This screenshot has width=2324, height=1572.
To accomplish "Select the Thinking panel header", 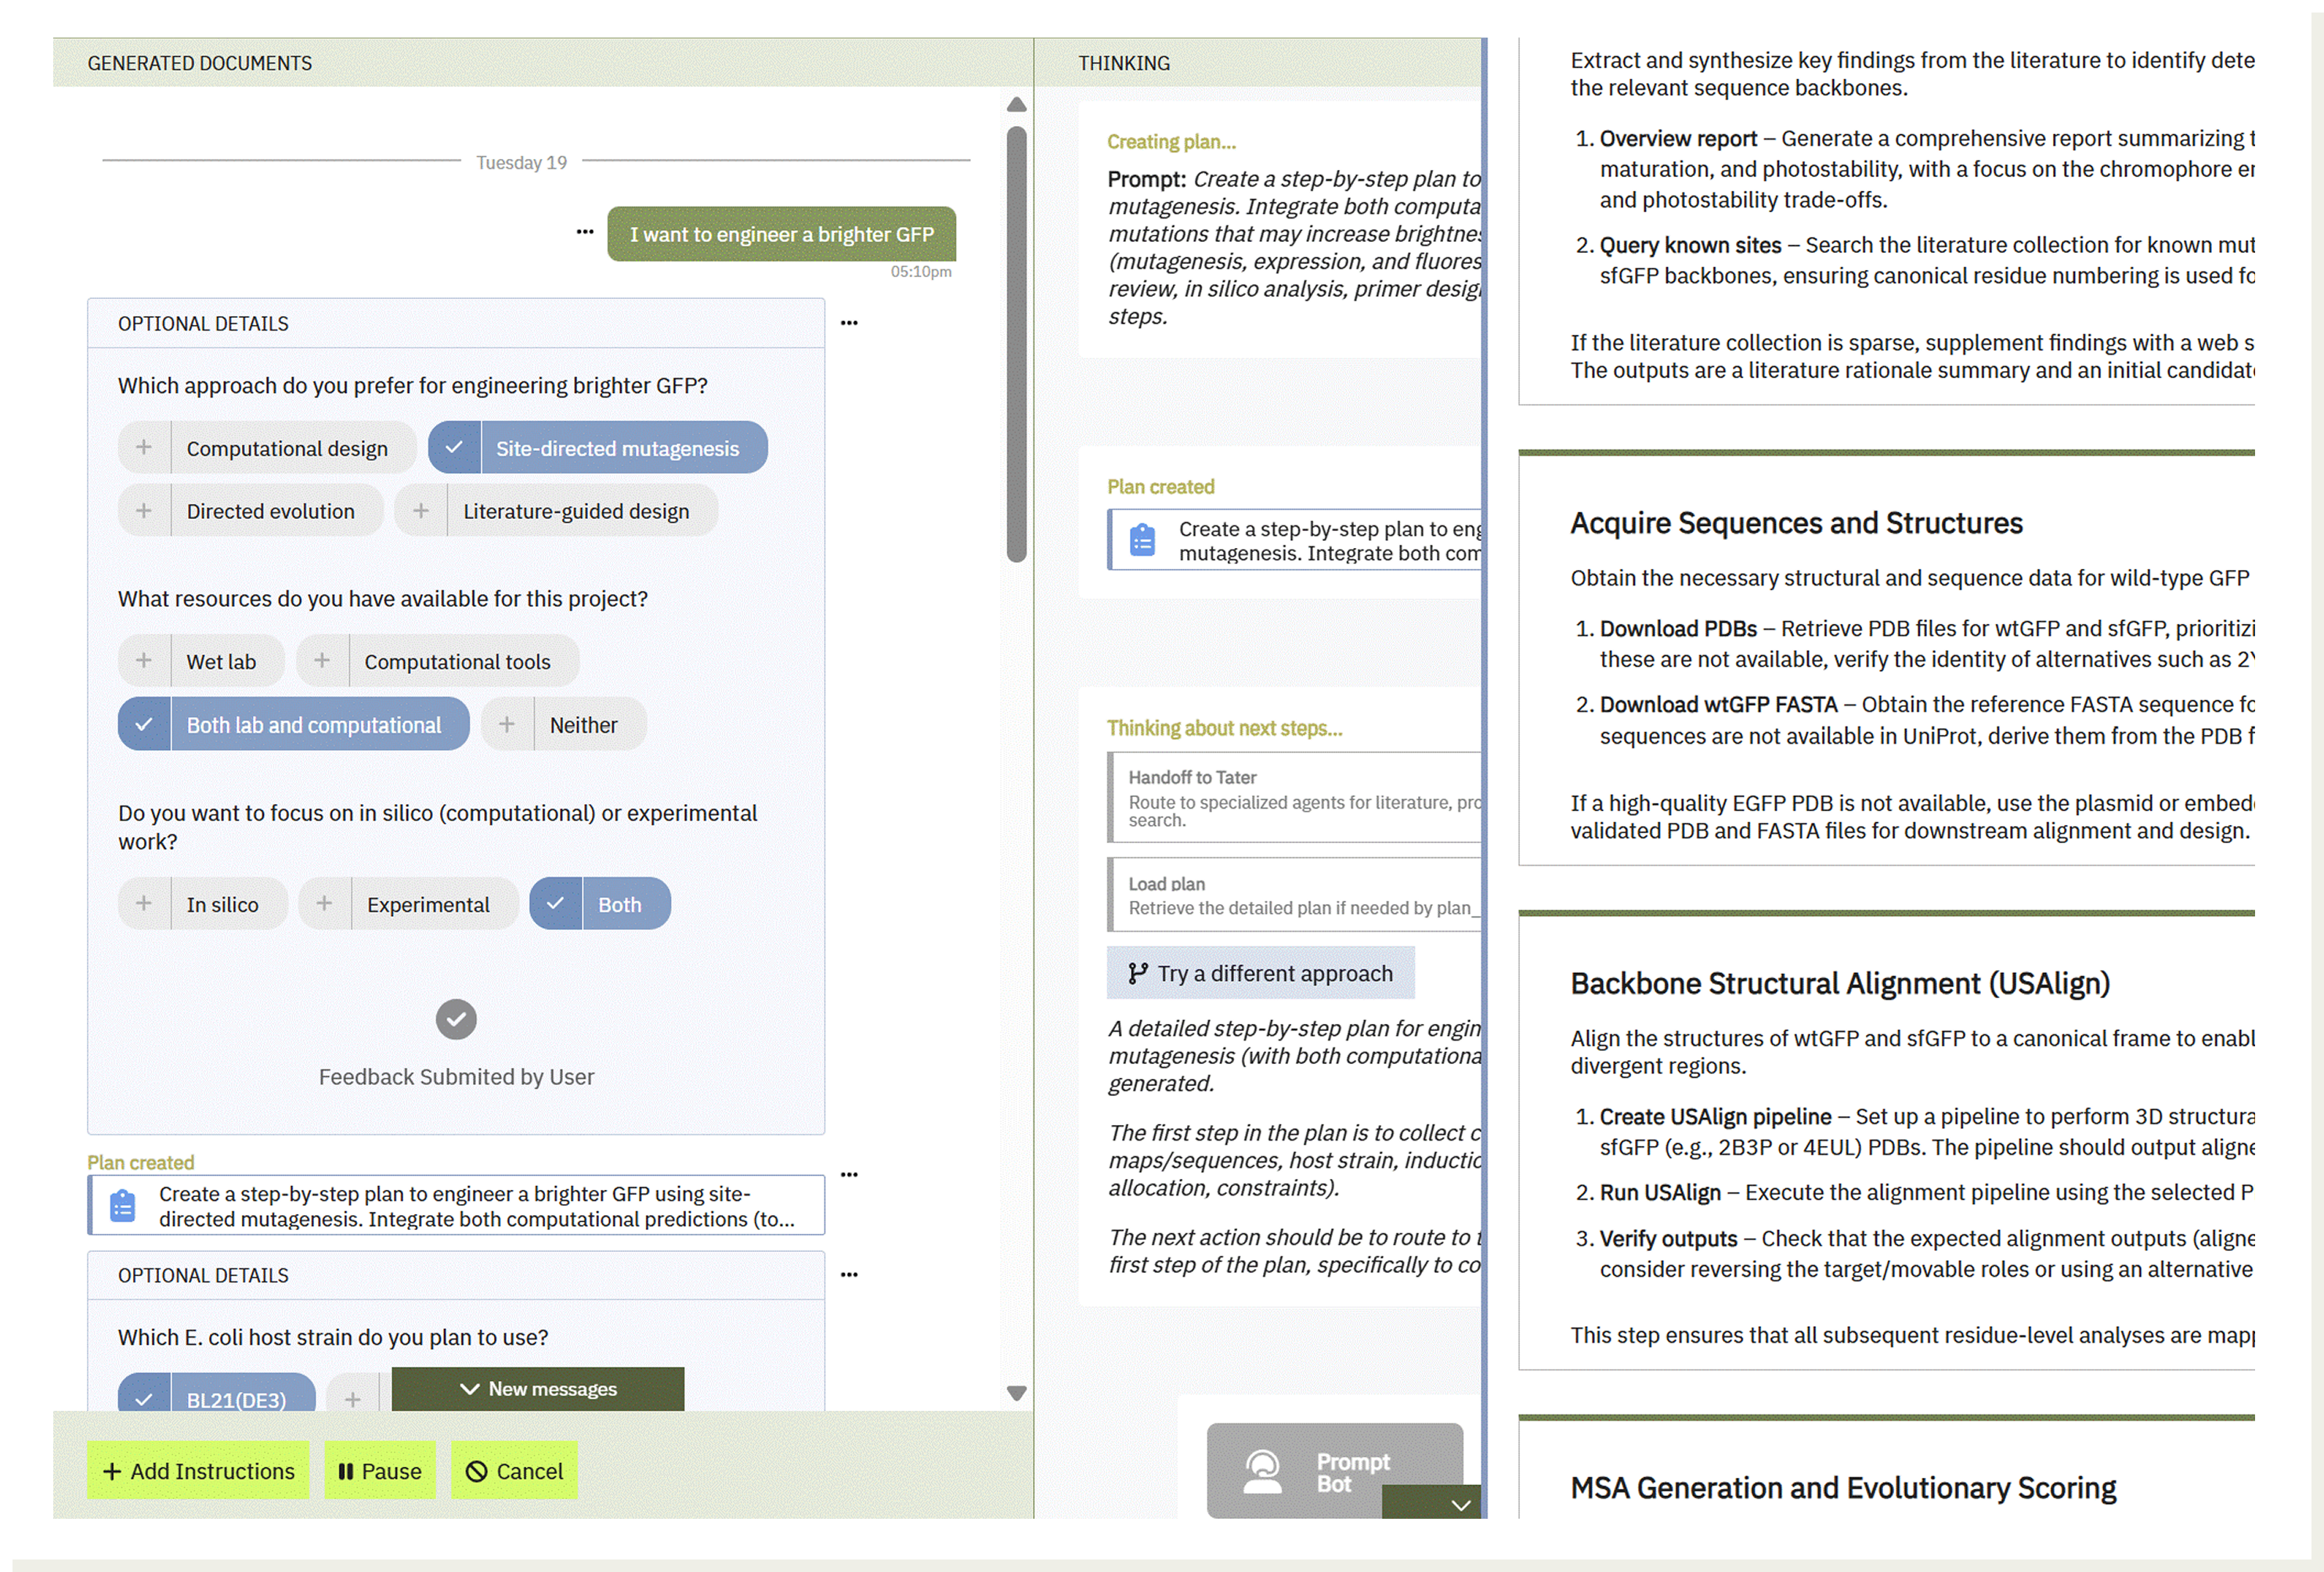I will tap(1123, 63).
